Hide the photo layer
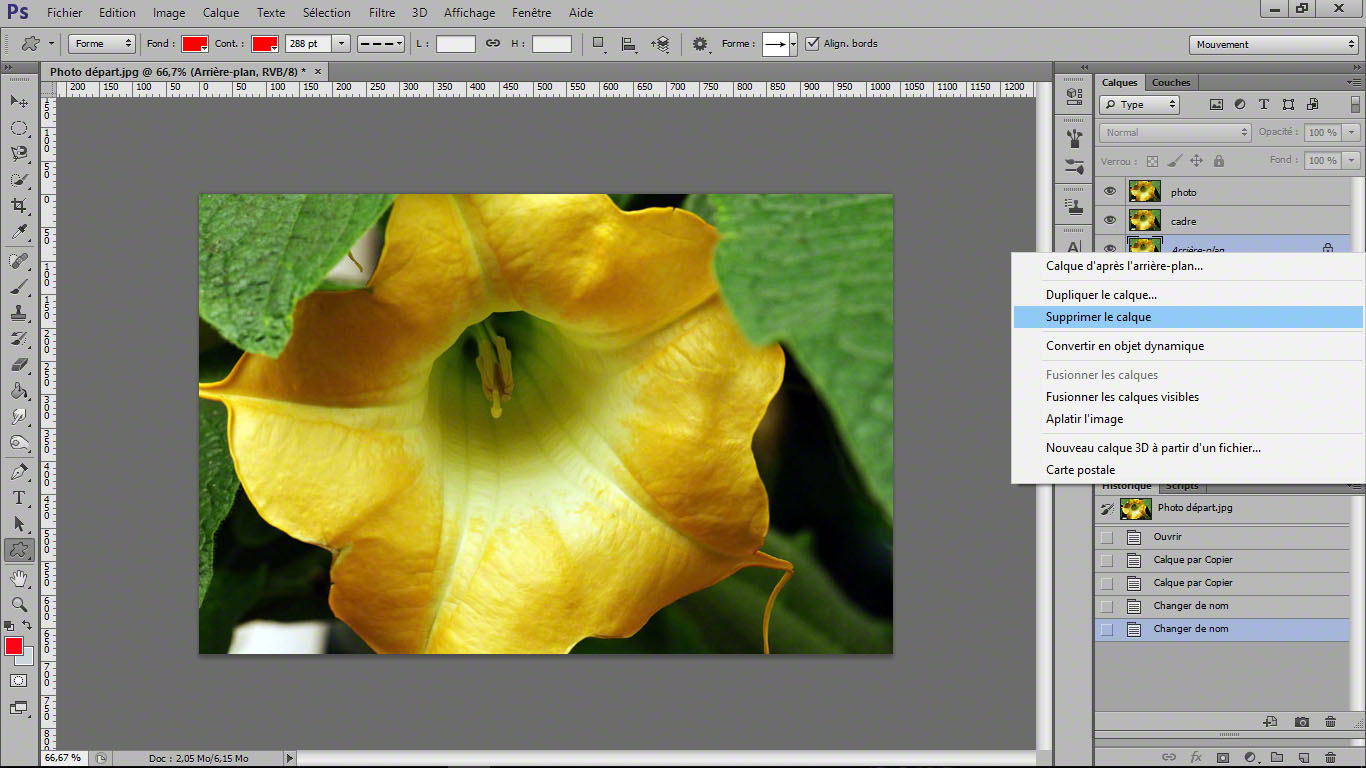This screenshot has height=768, width=1366. [1109, 192]
